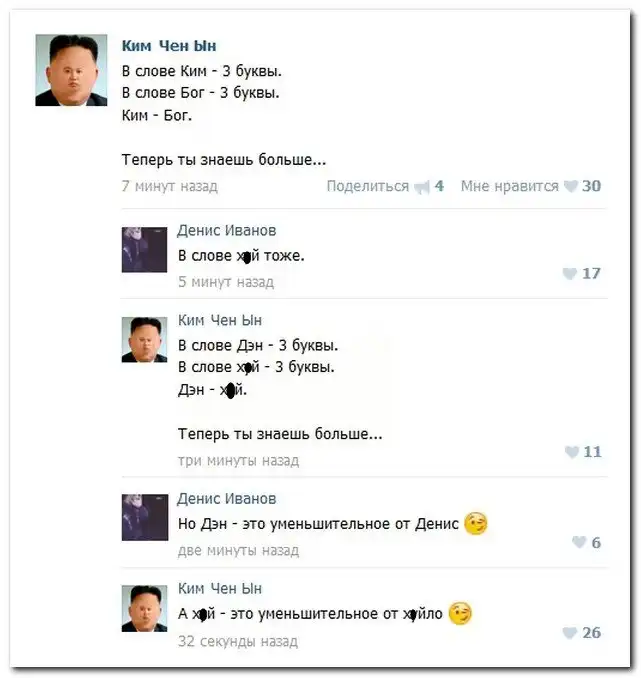Like the comment with 11 hearts
The height and width of the screenshot is (678, 641).
(x=571, y=452)
